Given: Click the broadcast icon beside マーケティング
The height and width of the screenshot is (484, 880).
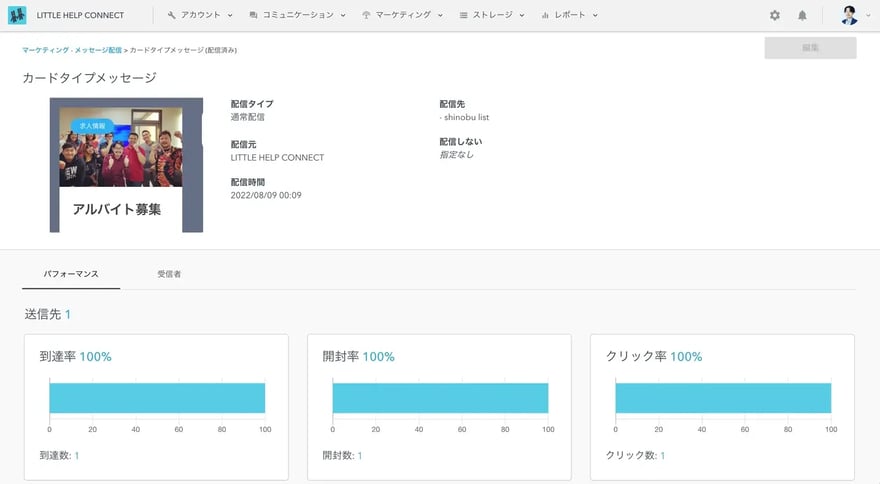Looking at the screenshot, I should click(x=366, y=16).
